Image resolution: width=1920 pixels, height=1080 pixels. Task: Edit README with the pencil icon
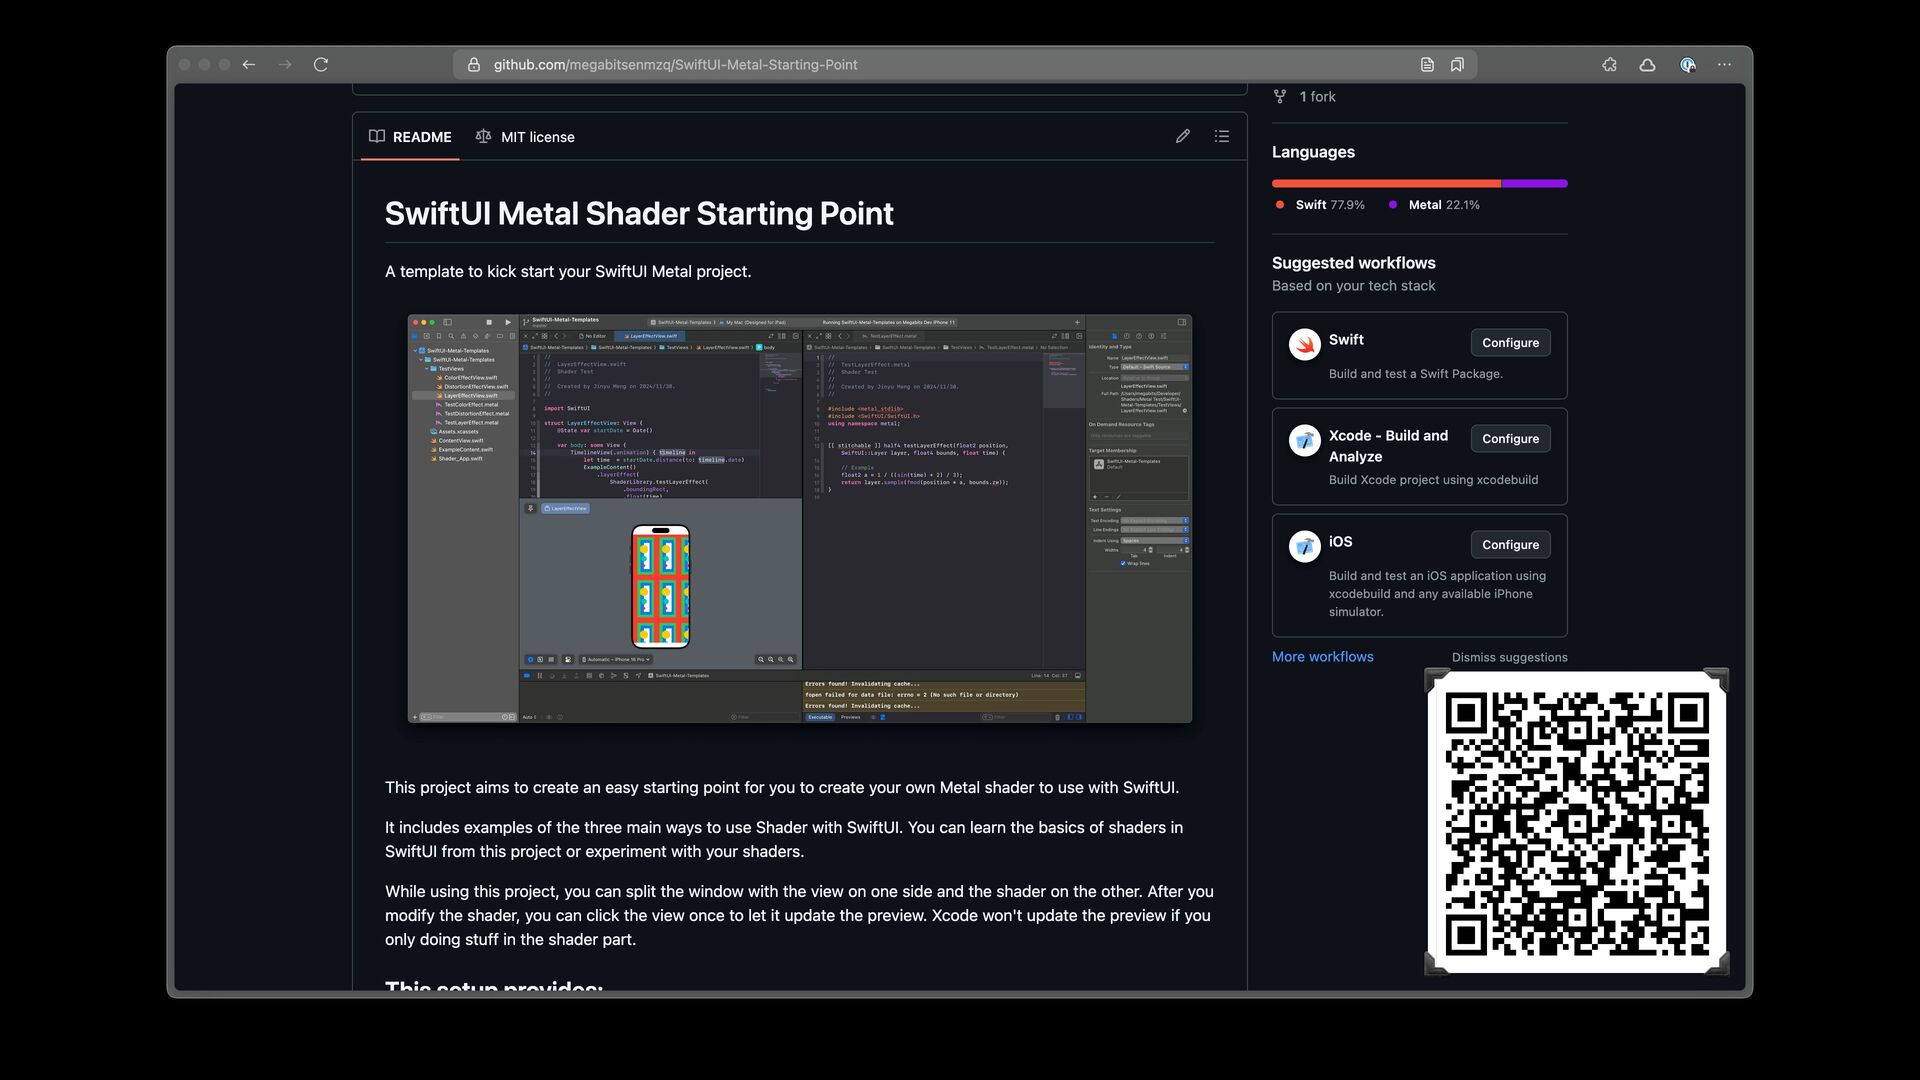pos(1183,136)
